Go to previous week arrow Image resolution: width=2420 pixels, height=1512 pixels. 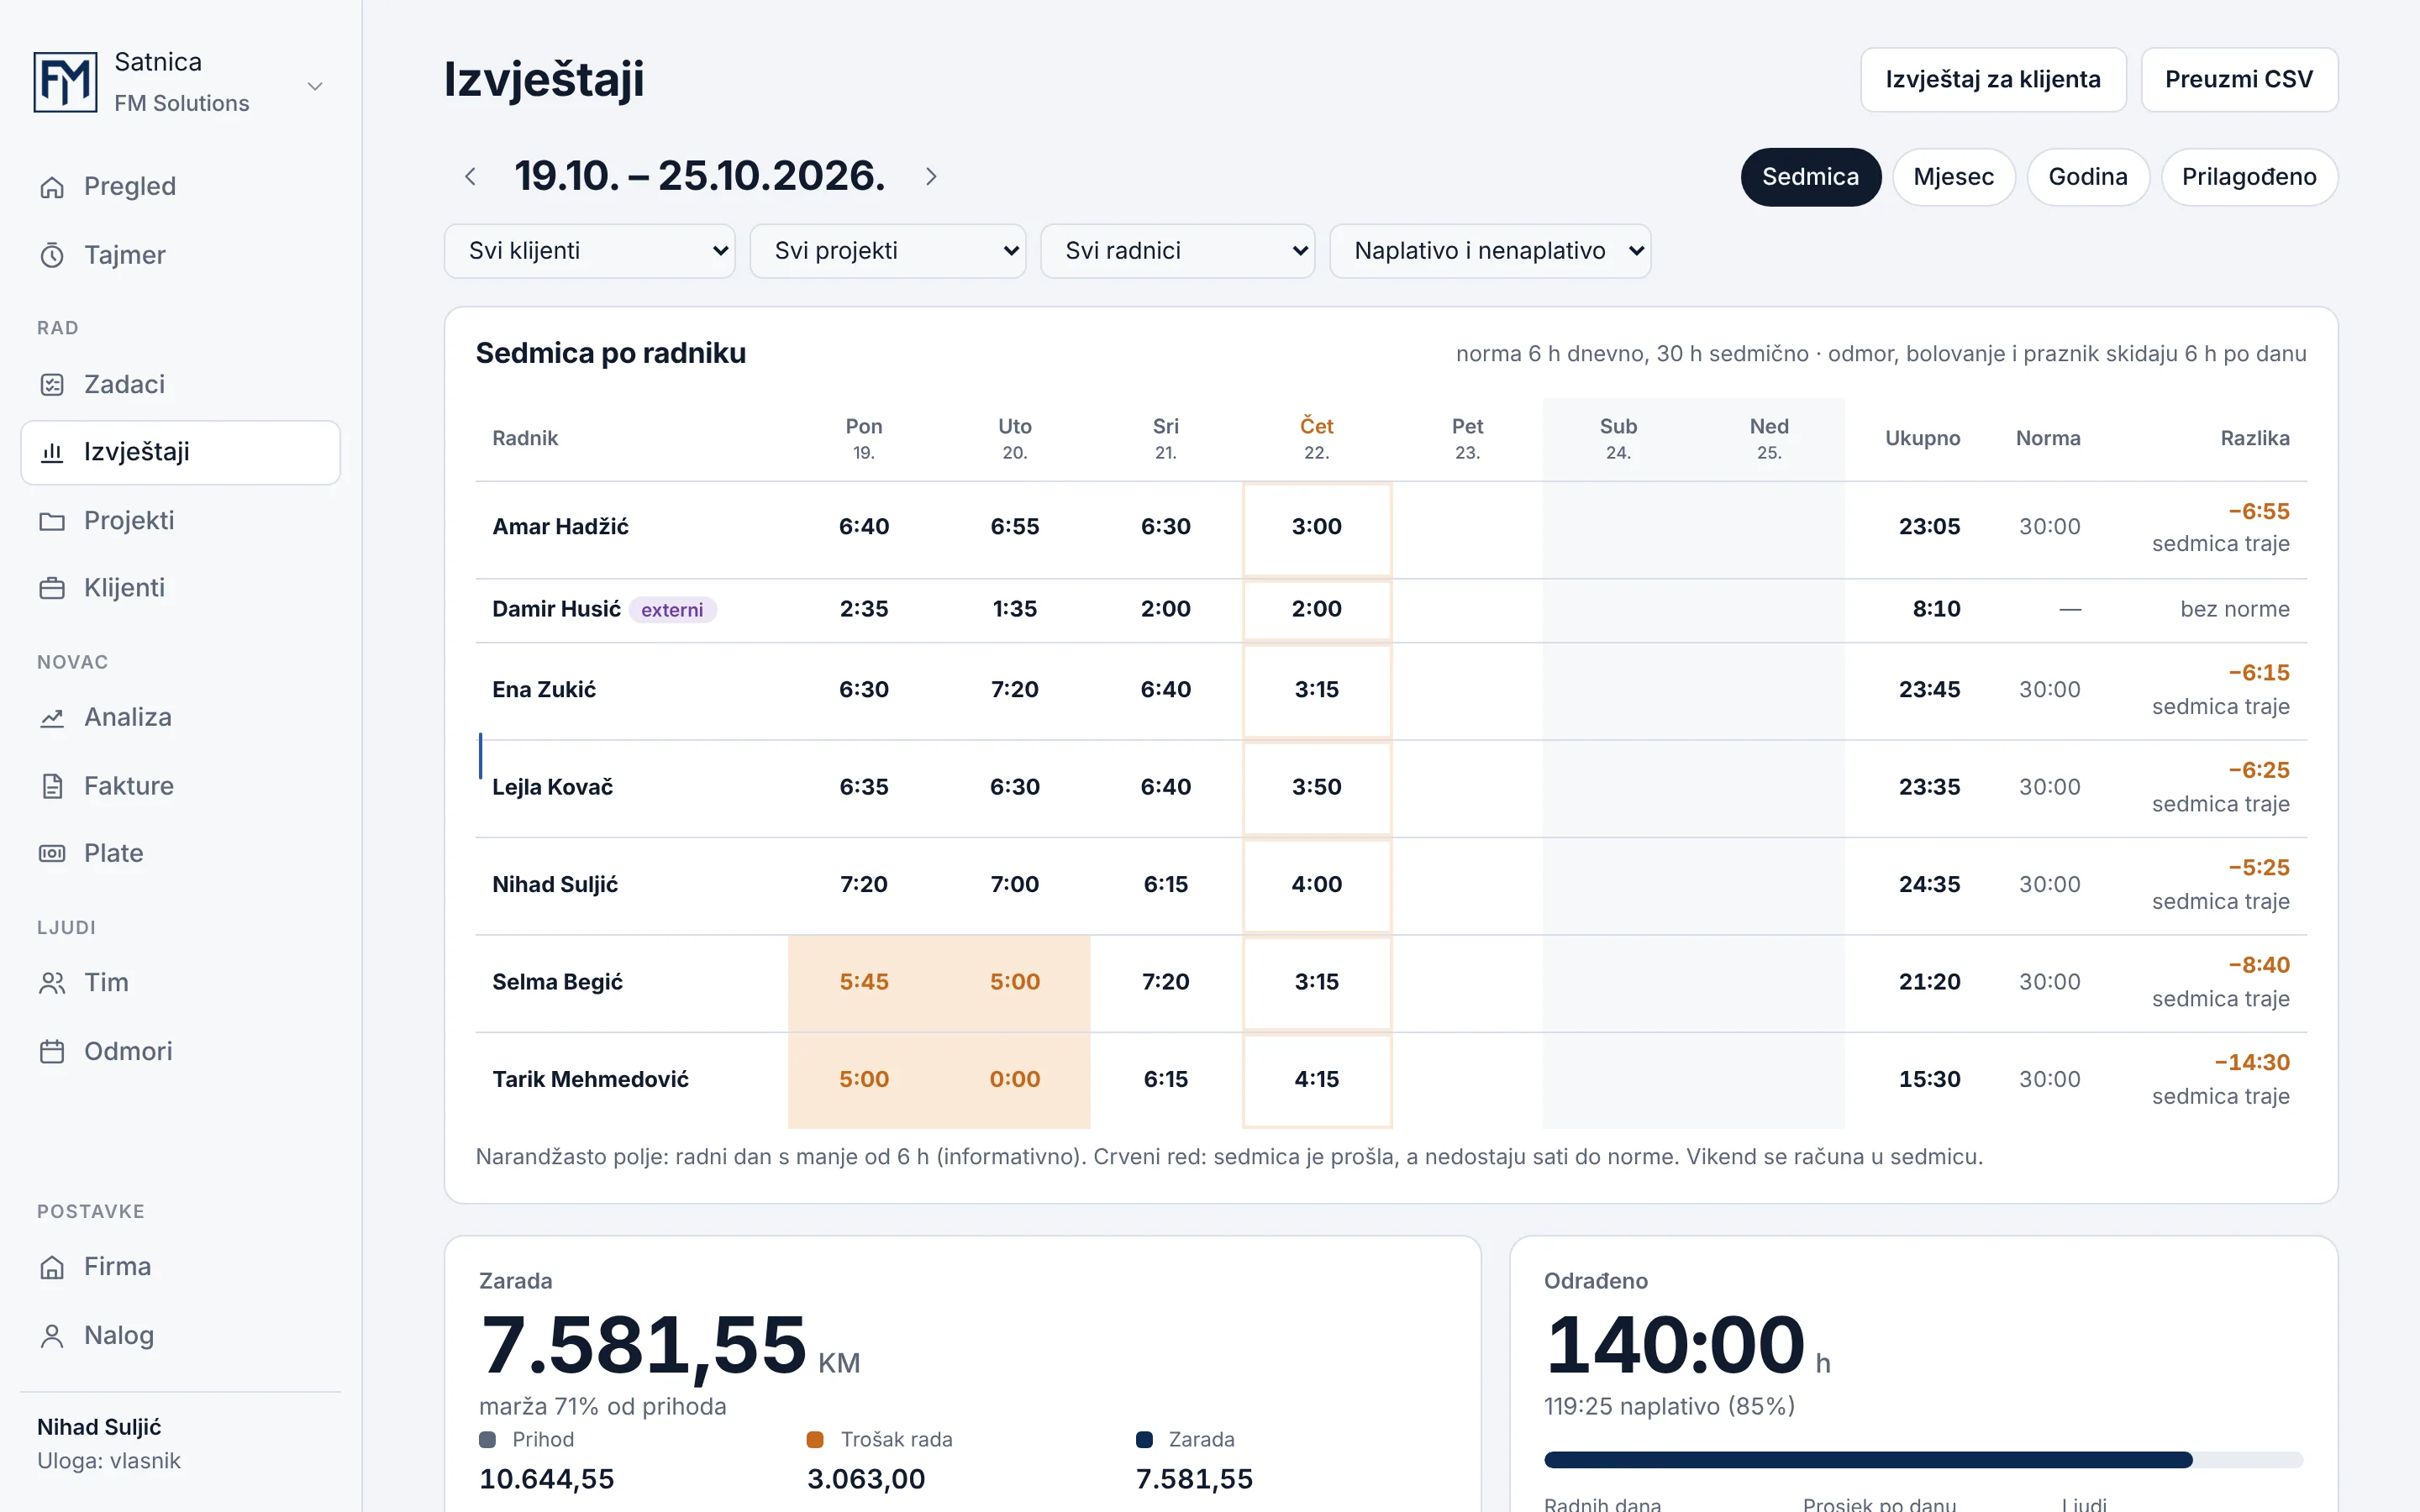470,177
